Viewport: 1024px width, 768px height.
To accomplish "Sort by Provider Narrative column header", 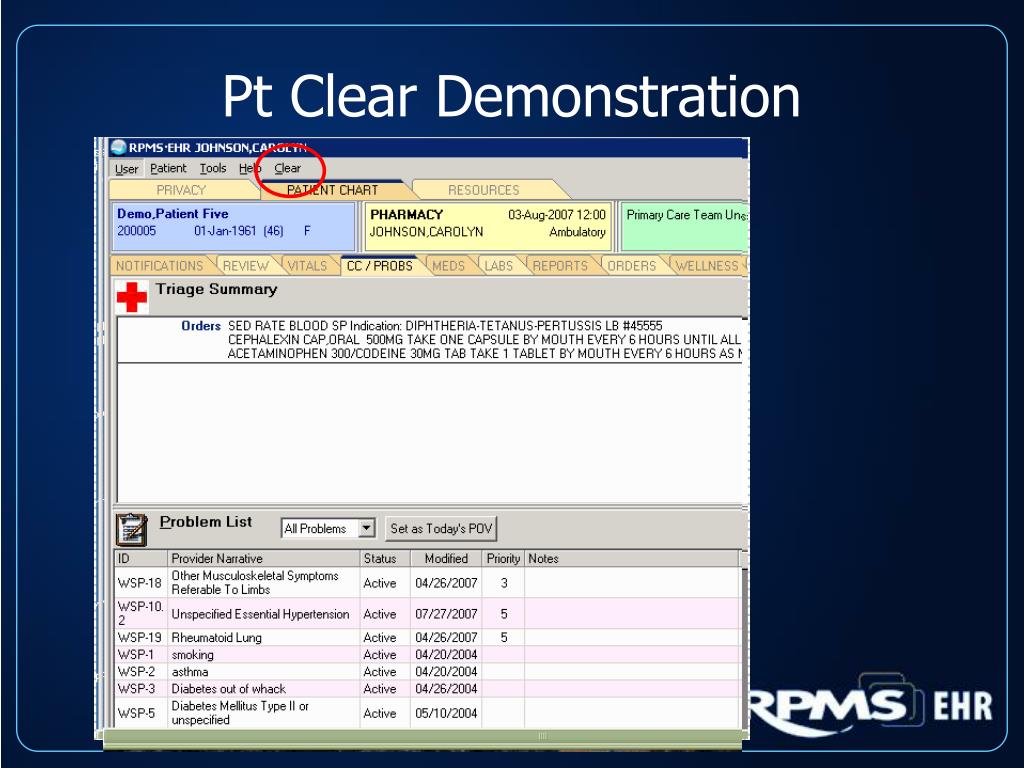I will [x=263, y=558].
